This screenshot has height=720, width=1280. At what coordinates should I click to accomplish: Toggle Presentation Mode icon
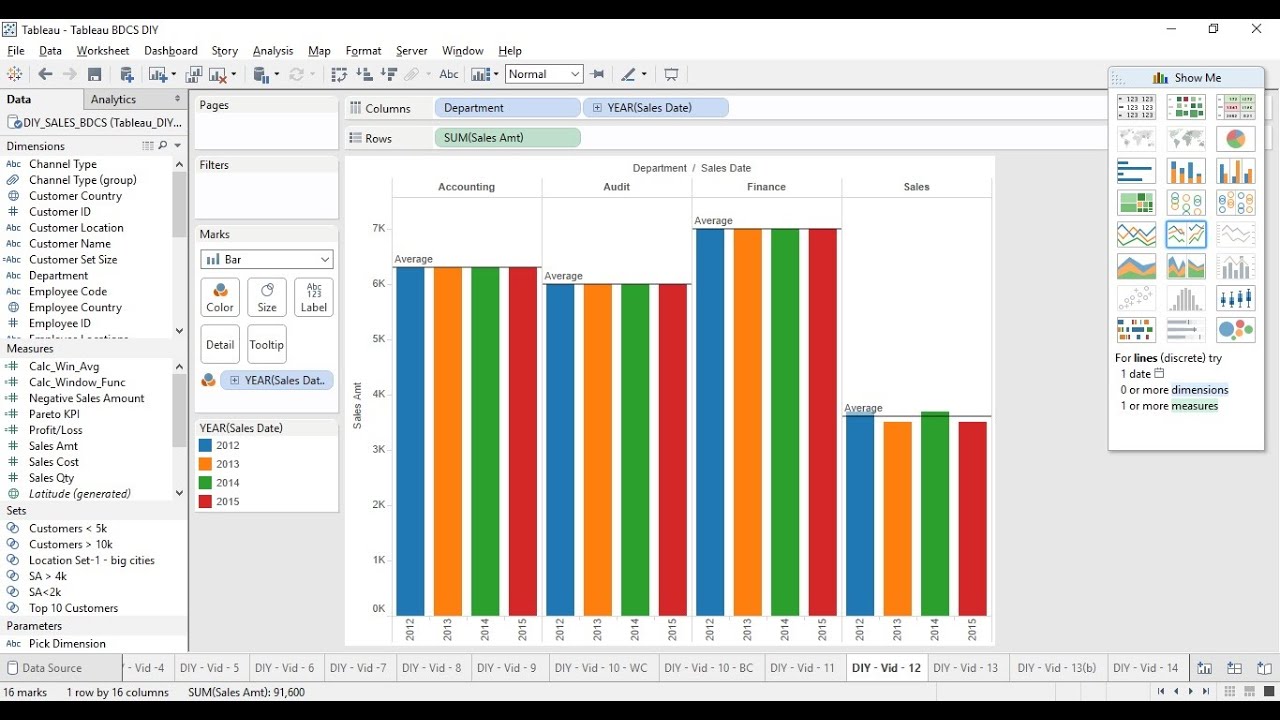[671, 74]
